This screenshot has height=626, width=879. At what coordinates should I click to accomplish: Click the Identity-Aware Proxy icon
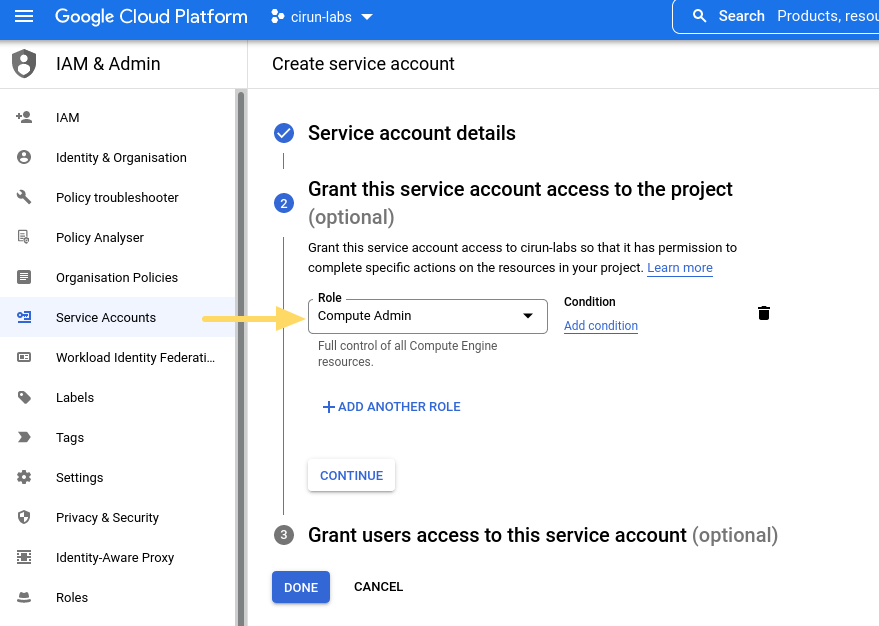[24, 557]
